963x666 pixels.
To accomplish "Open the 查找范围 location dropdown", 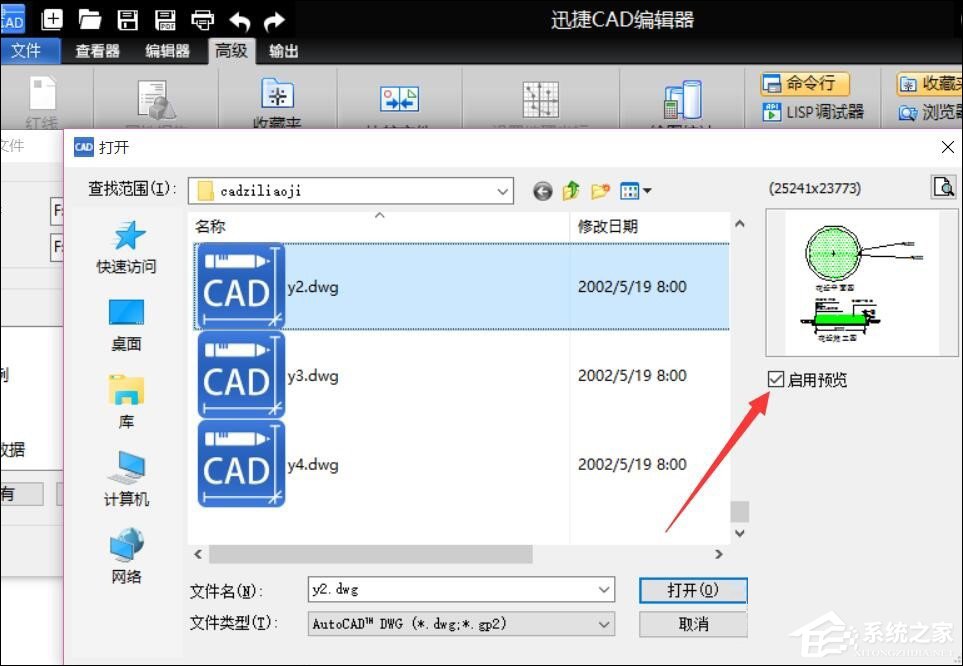I will 502,190.
